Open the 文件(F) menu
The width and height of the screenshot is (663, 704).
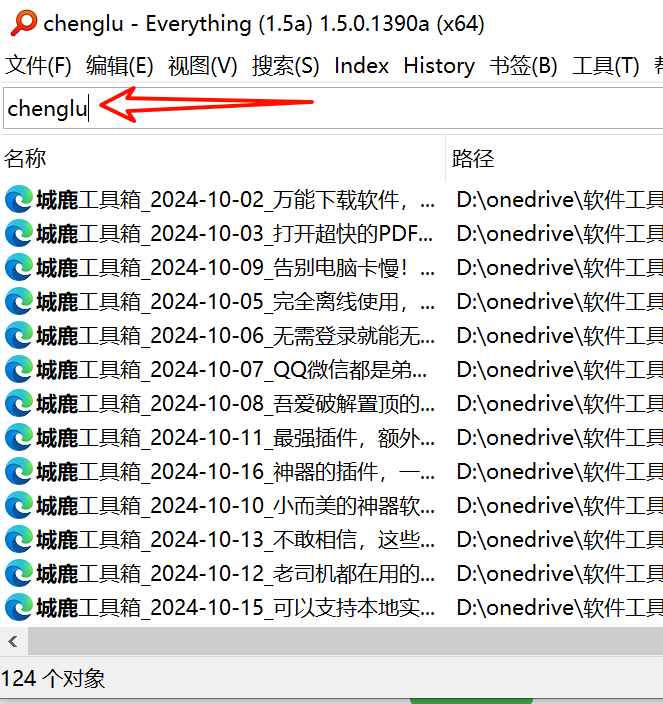click(38, 66)
